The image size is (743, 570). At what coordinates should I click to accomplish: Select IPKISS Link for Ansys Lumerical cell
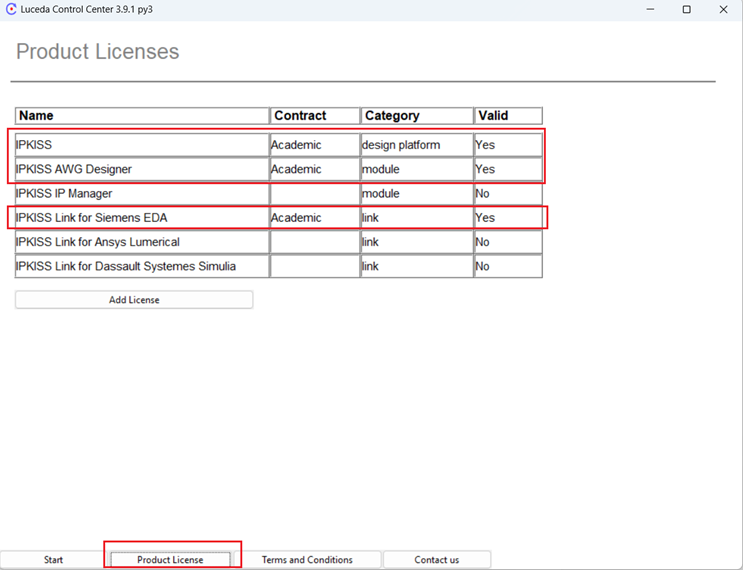coord(142,242)
